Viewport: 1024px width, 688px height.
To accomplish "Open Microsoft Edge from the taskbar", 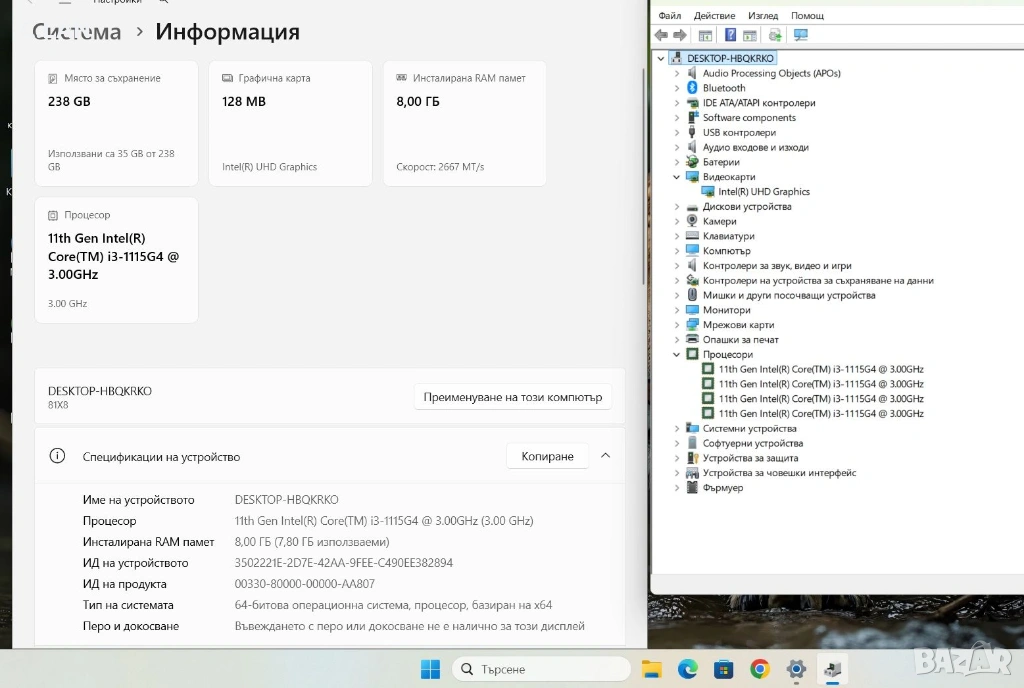I will pyautogui.click(x=687, y=669).
